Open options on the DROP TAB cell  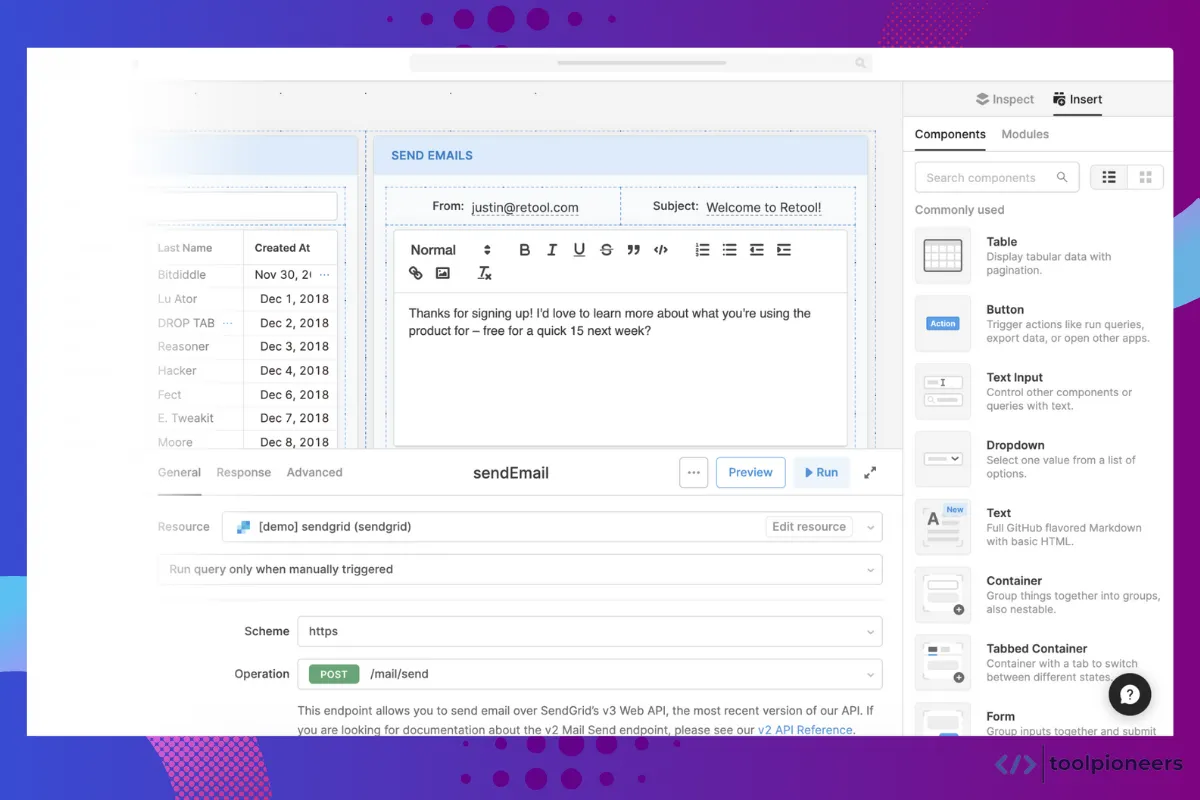coord(227,323)
